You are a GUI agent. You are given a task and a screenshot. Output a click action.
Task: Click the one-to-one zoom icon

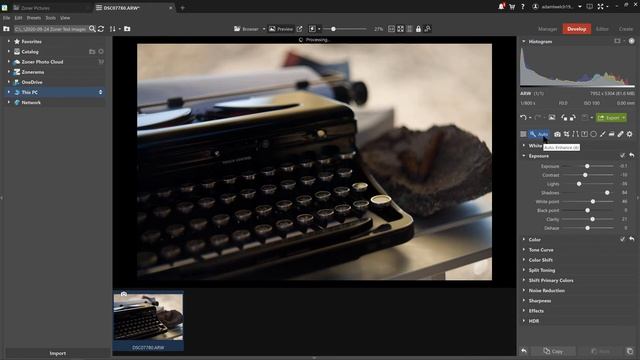tap(391, 29)
